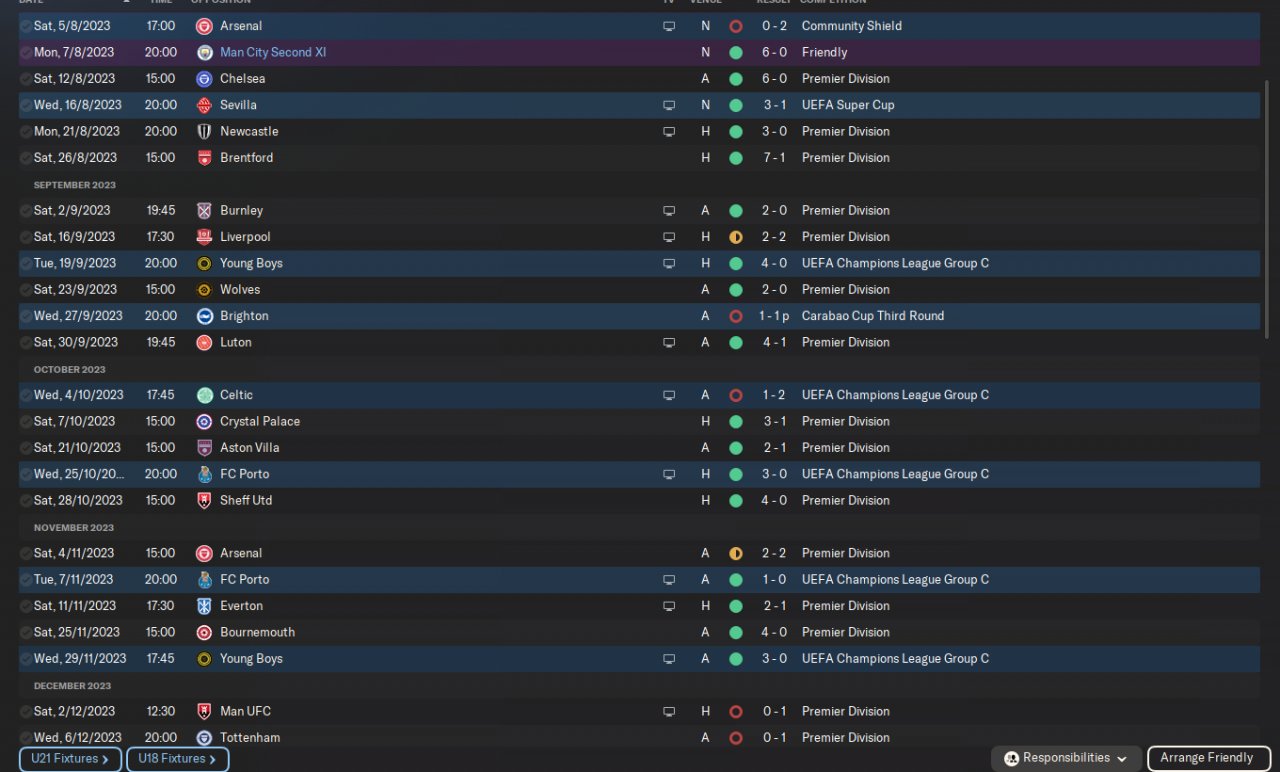Viewport: 1280px width, 772px height.
Task: Open the Man City Second XI link
Action: coord(273,52)
